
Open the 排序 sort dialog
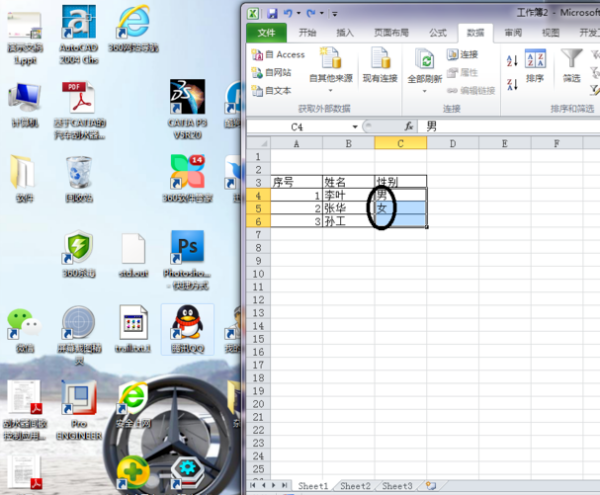click(535, 66)
